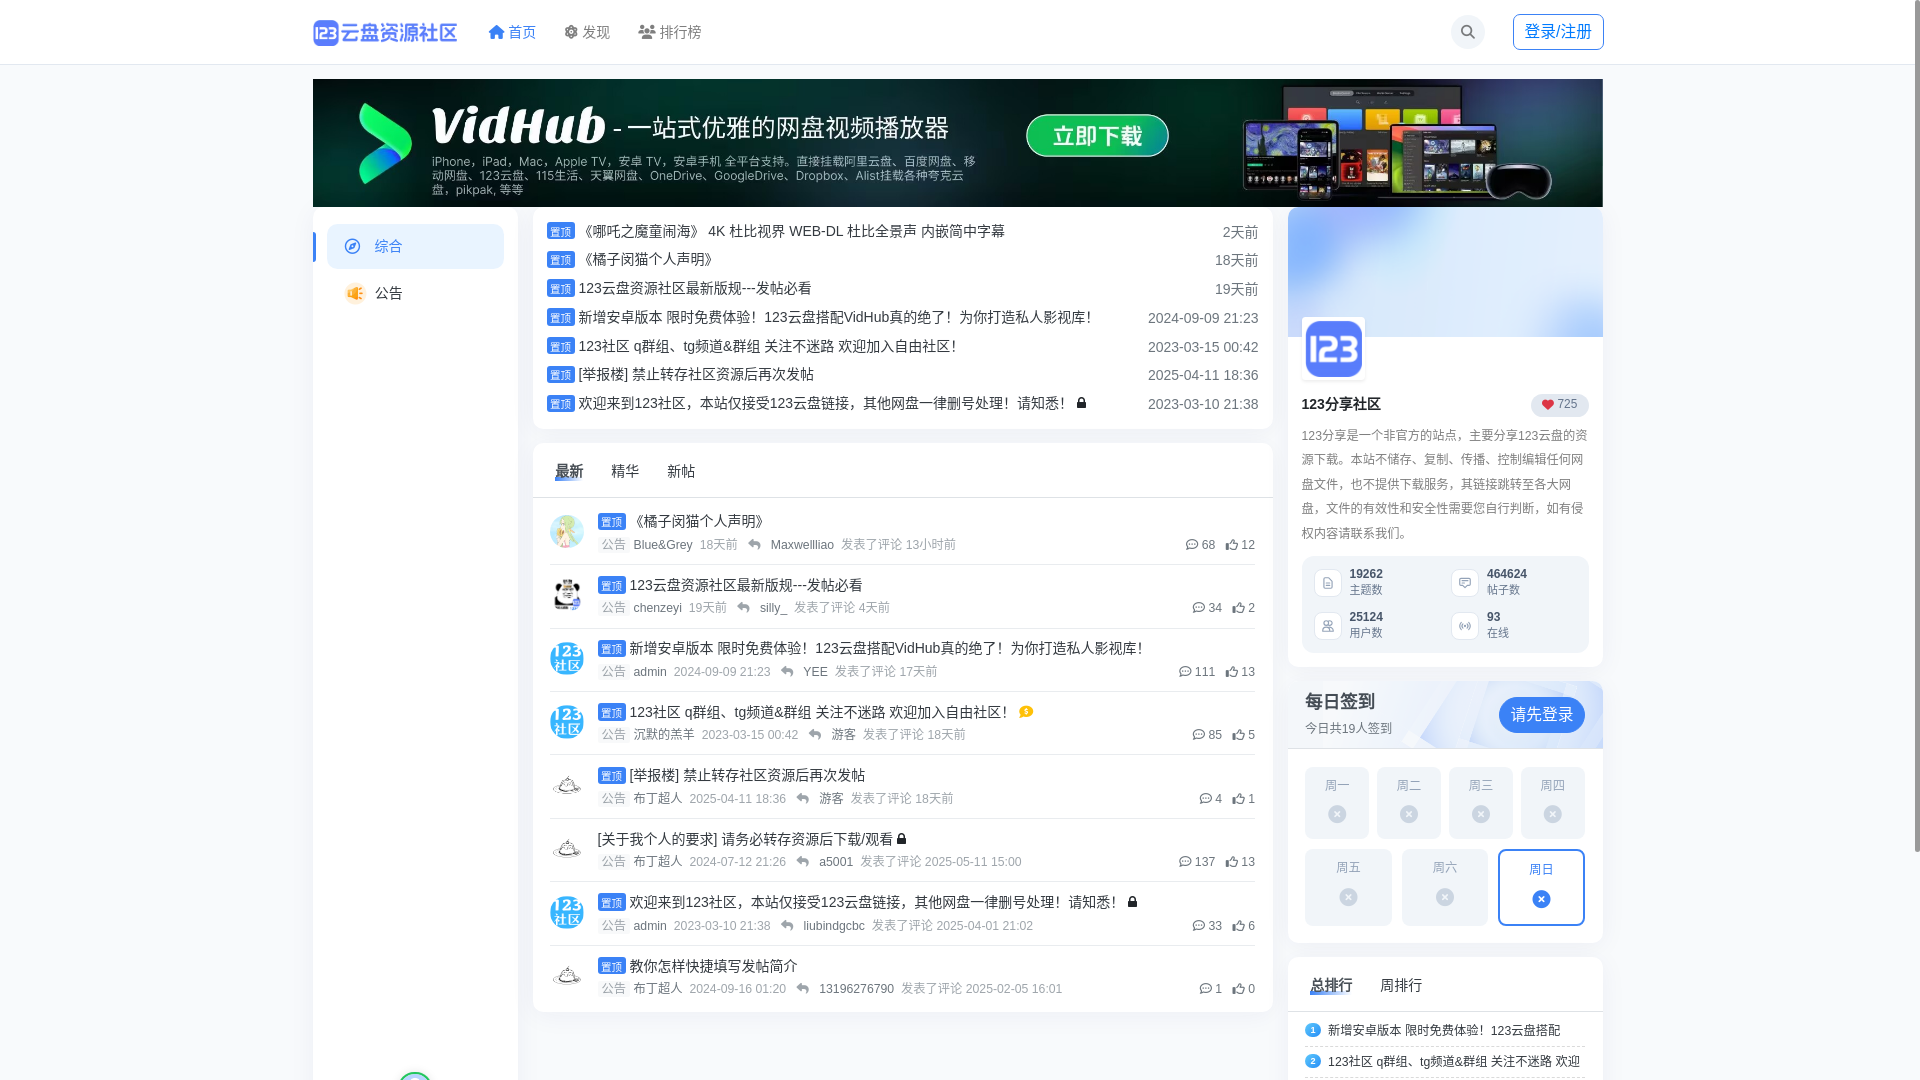Click the comment count 34 icon
1920x1080 pixels.
coord(1199,608)
